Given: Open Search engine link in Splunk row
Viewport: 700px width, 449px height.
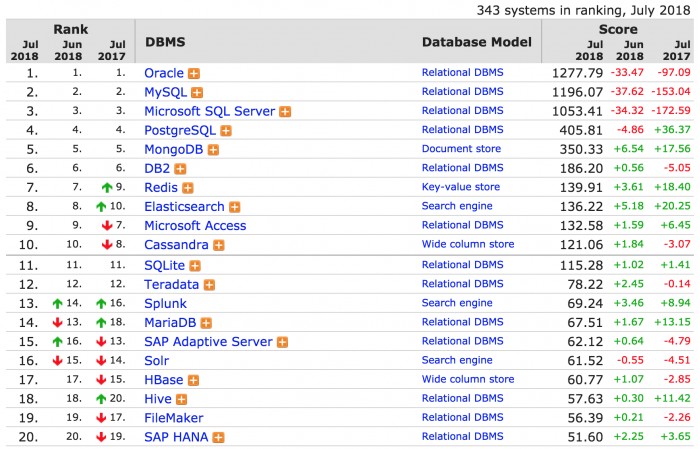Looking at the screenshot, I should click(457, 303).
